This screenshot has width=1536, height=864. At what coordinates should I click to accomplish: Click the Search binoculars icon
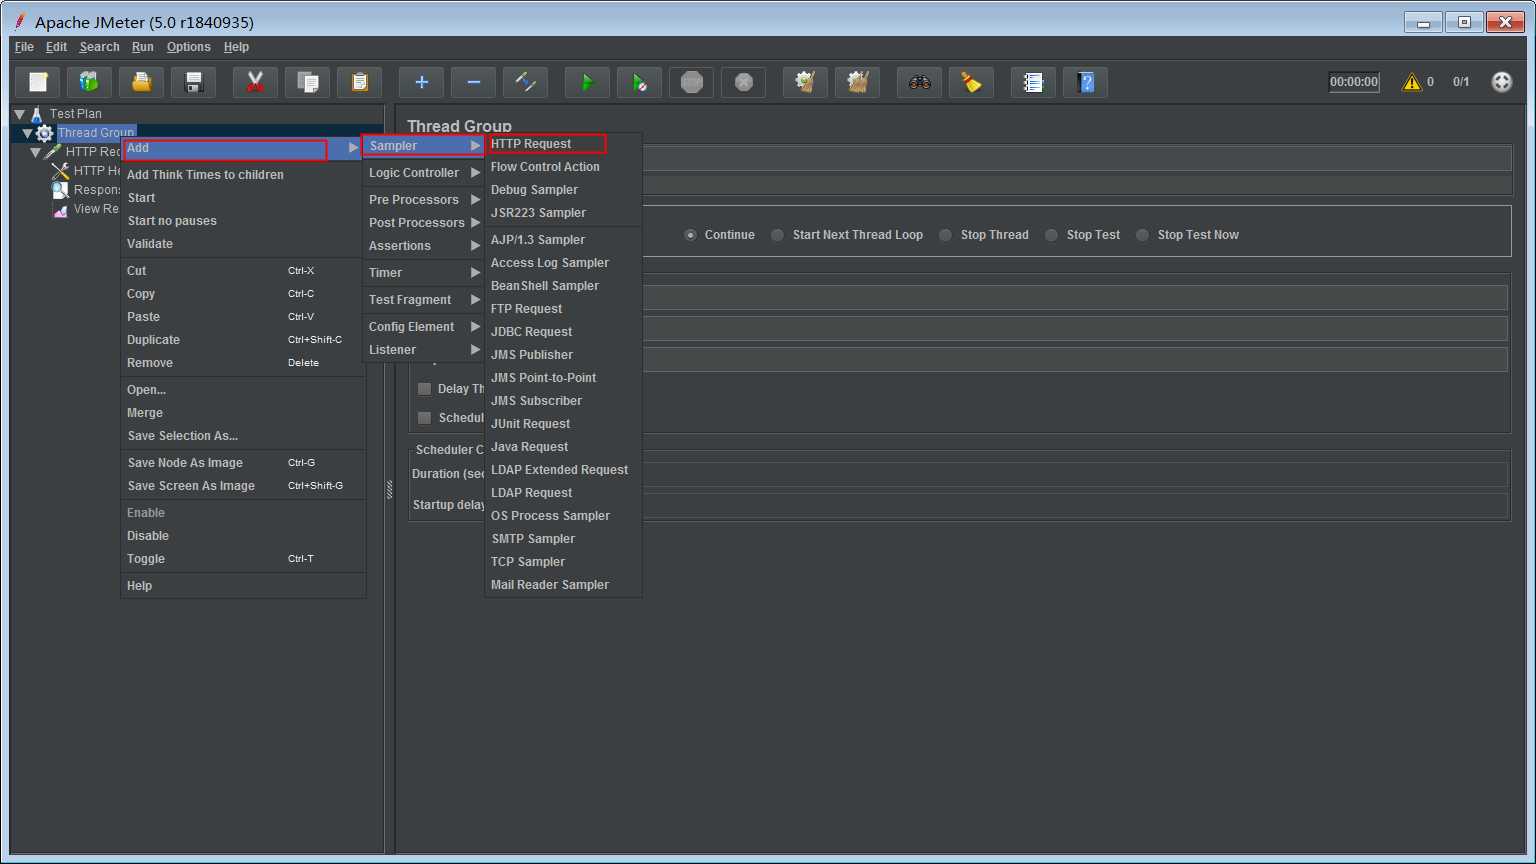click(x=919, y=82)
